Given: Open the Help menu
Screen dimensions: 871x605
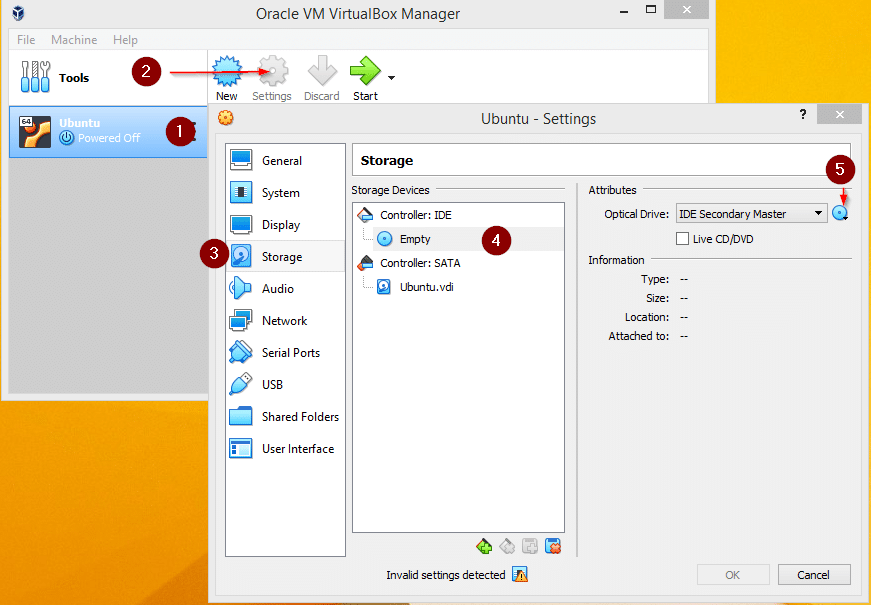Looking at the screenshot, I should tap(125, 40).
